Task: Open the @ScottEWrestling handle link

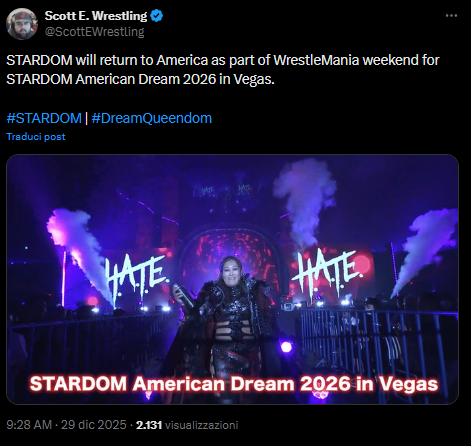Action: [94, 32]
